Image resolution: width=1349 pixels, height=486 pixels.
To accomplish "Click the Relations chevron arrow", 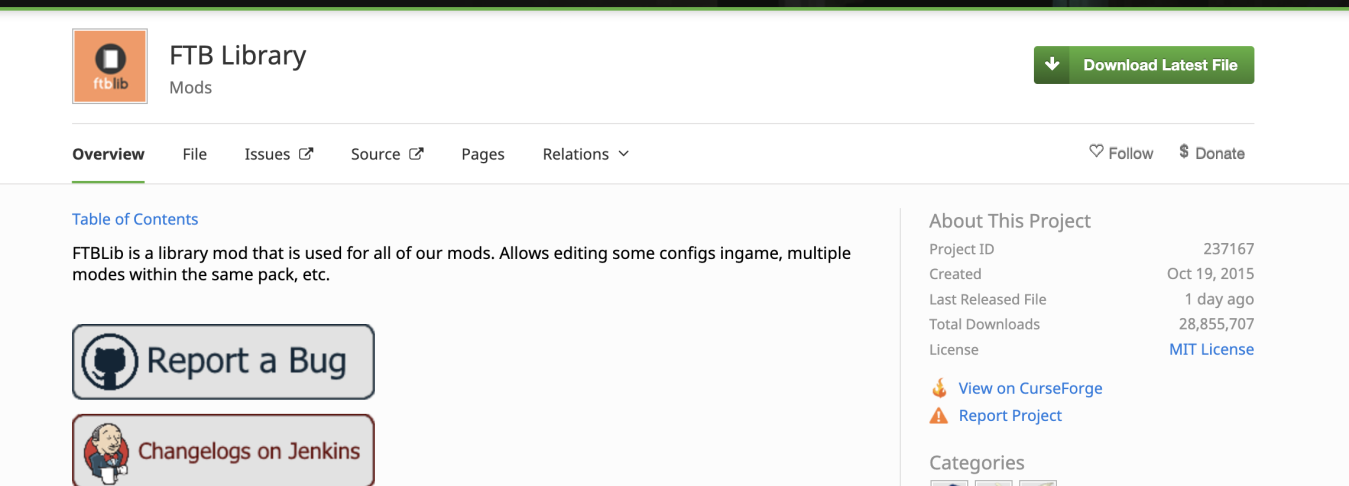I will point(624,154).
